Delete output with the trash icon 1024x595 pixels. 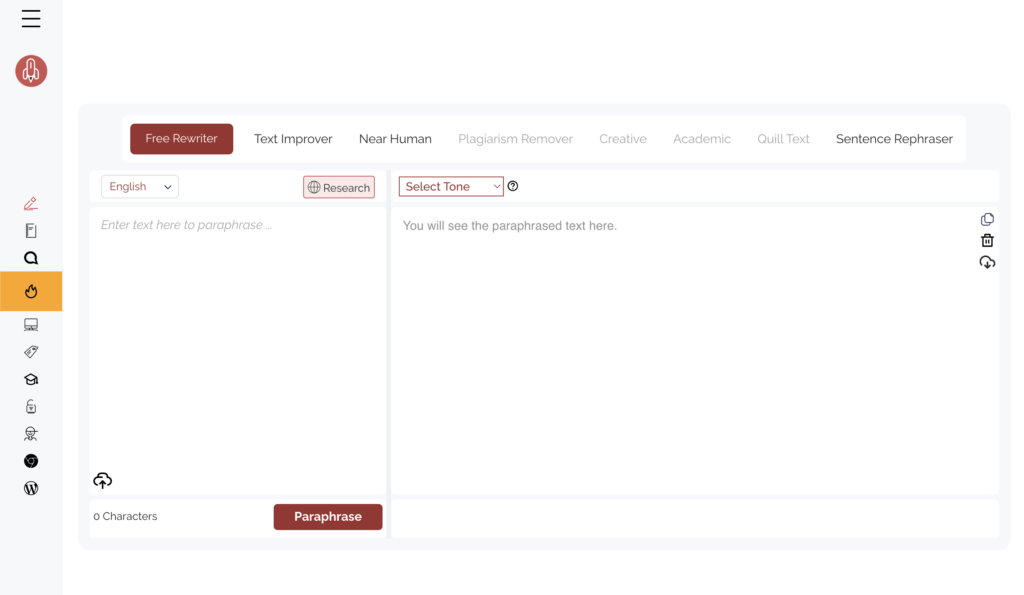pyautogui.click(x=987, y=240)
